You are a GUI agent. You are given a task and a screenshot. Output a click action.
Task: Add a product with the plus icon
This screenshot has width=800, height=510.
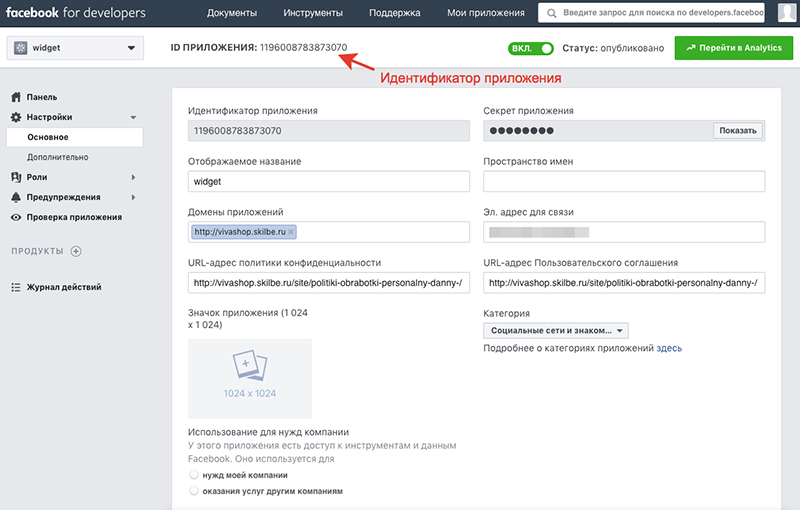coord(76,250)
